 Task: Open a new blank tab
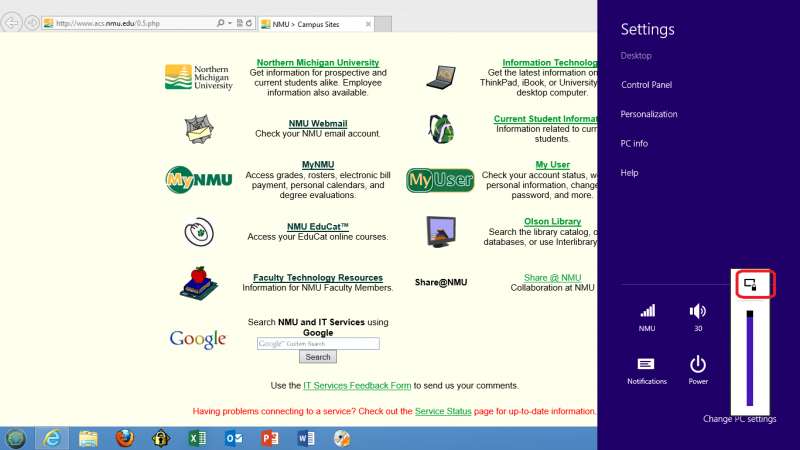(383, 24)
